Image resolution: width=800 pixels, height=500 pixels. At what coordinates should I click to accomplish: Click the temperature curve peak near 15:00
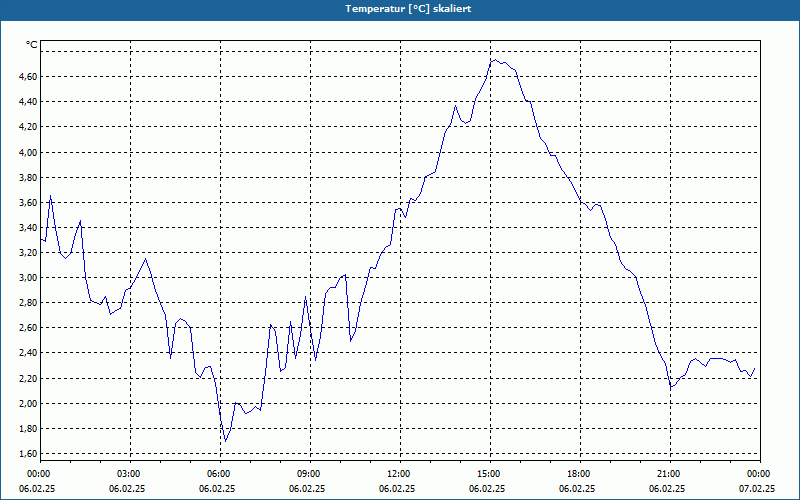pyautogui.click(x=495, y=60)
